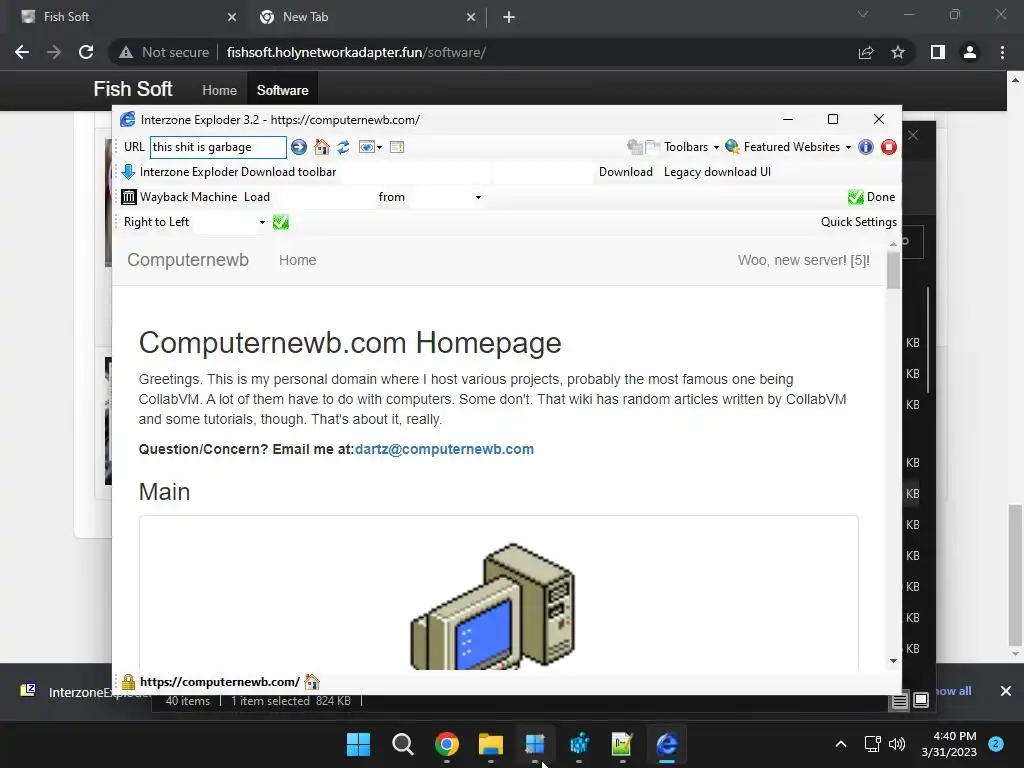Click the Interzone Exploder title bar icon

[127, 120]
